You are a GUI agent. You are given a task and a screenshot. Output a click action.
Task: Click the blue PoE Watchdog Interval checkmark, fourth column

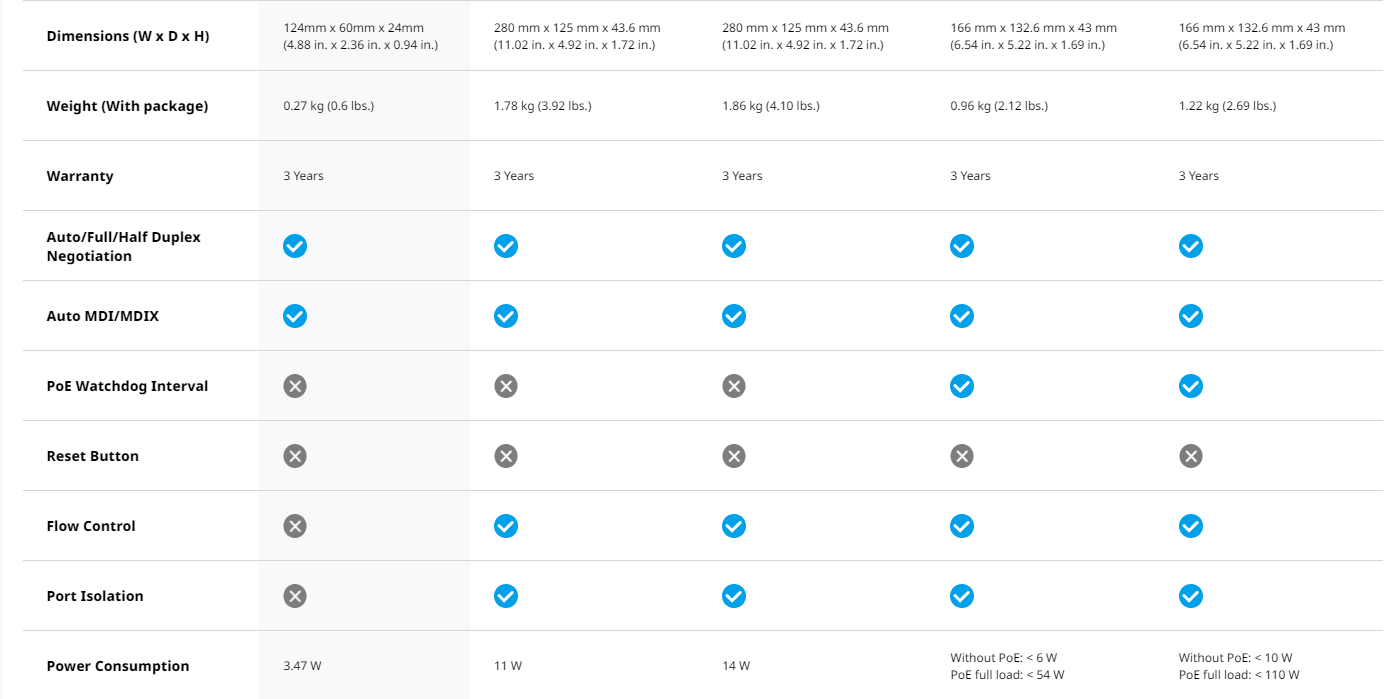click(x=962, y=386)
